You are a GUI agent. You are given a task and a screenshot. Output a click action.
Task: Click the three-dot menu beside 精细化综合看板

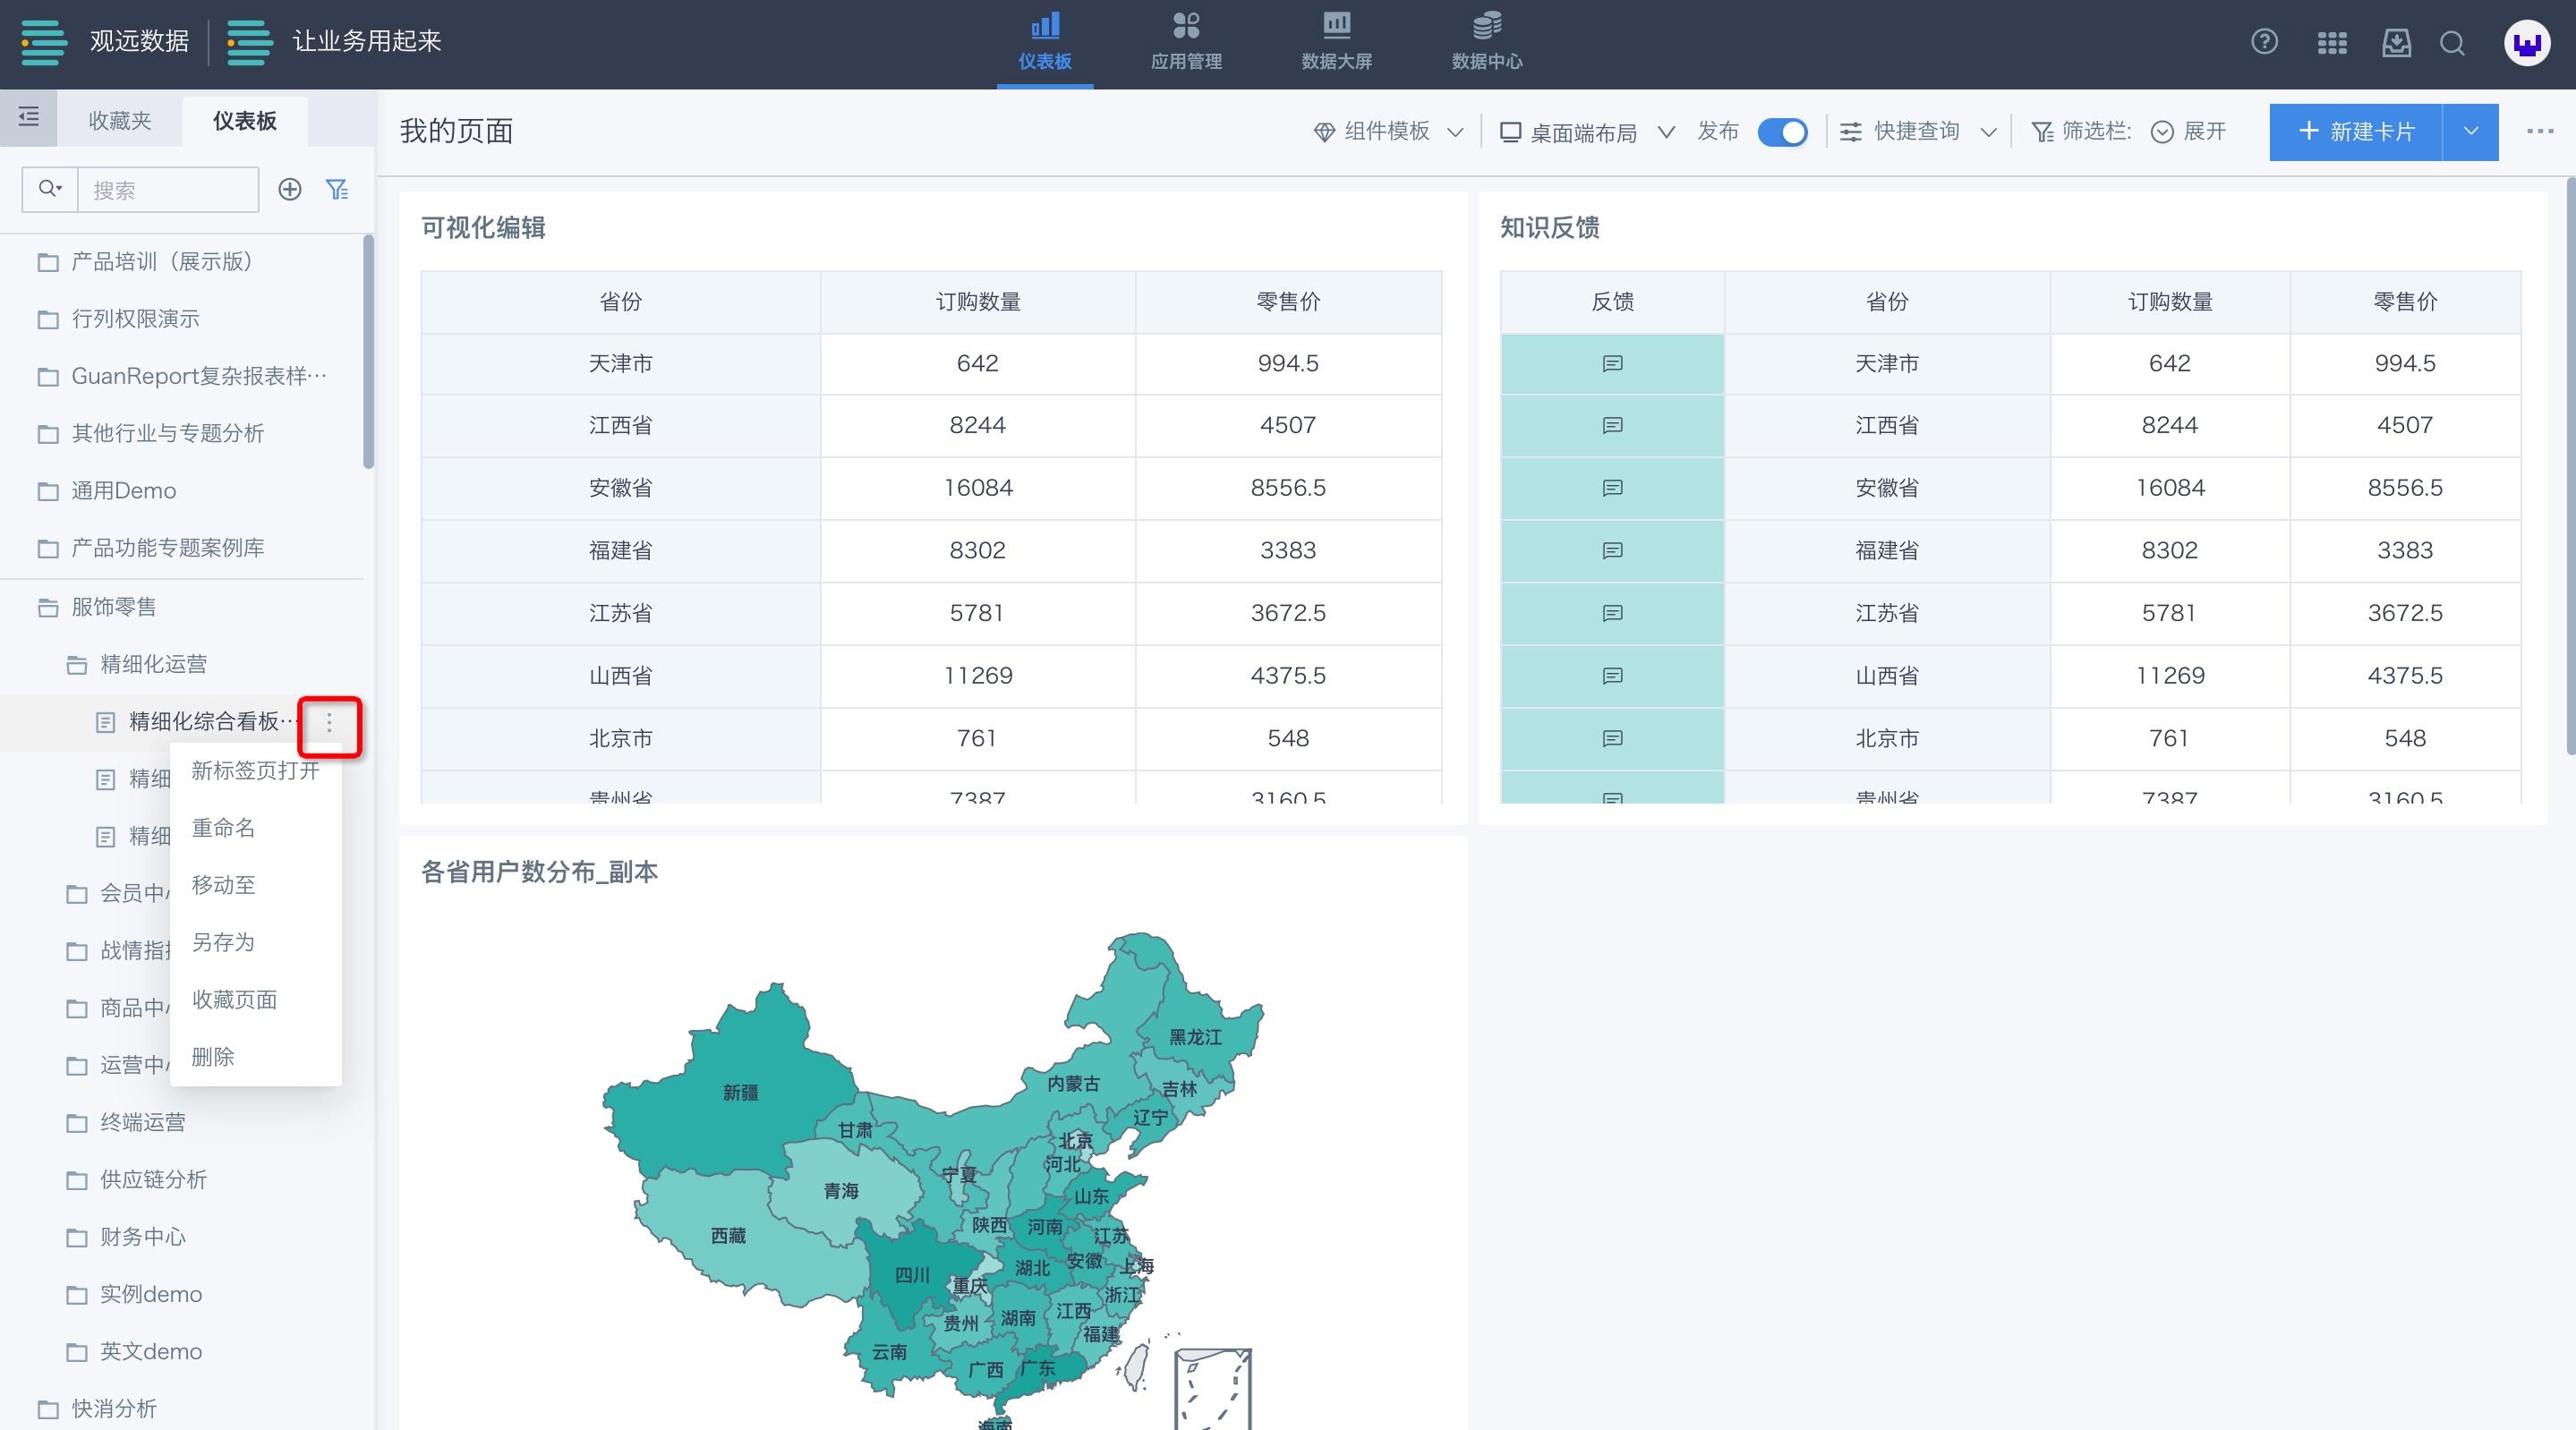coord(329,722)
